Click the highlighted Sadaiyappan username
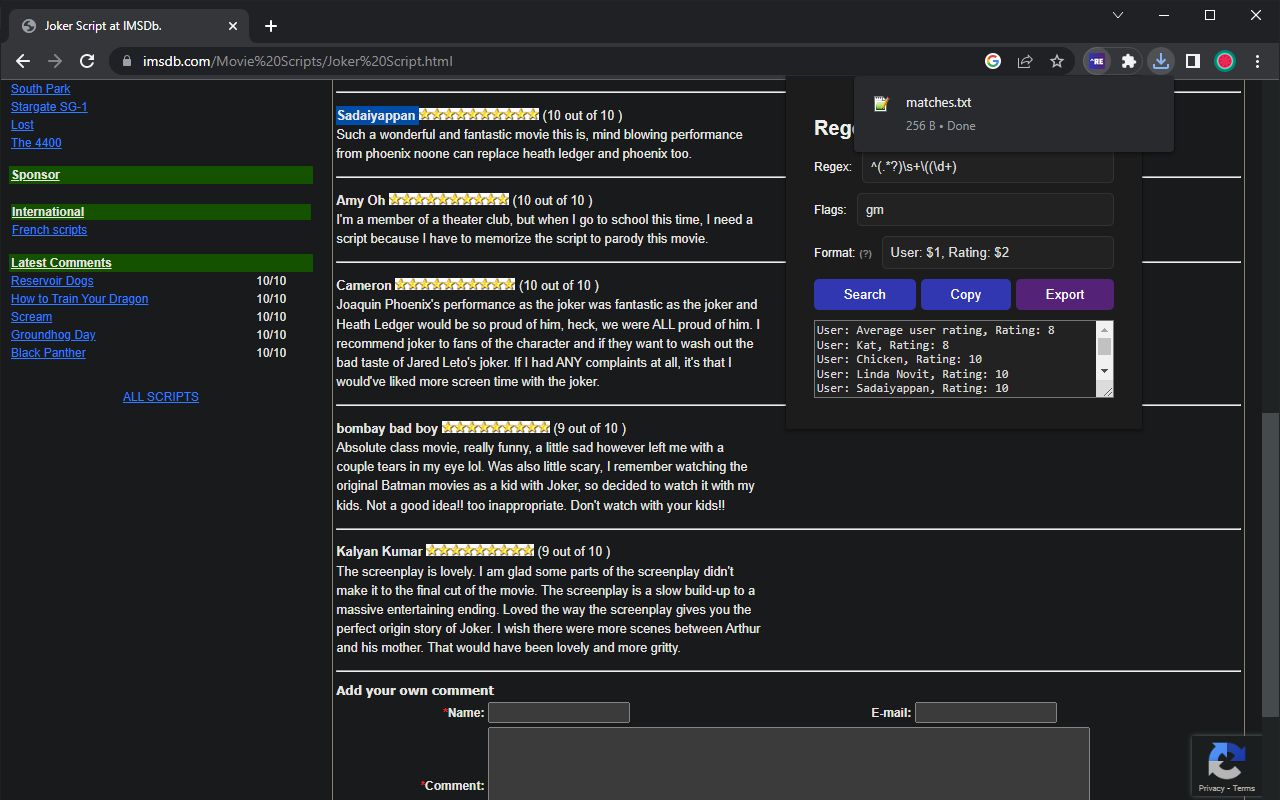 tap(376, 115)
